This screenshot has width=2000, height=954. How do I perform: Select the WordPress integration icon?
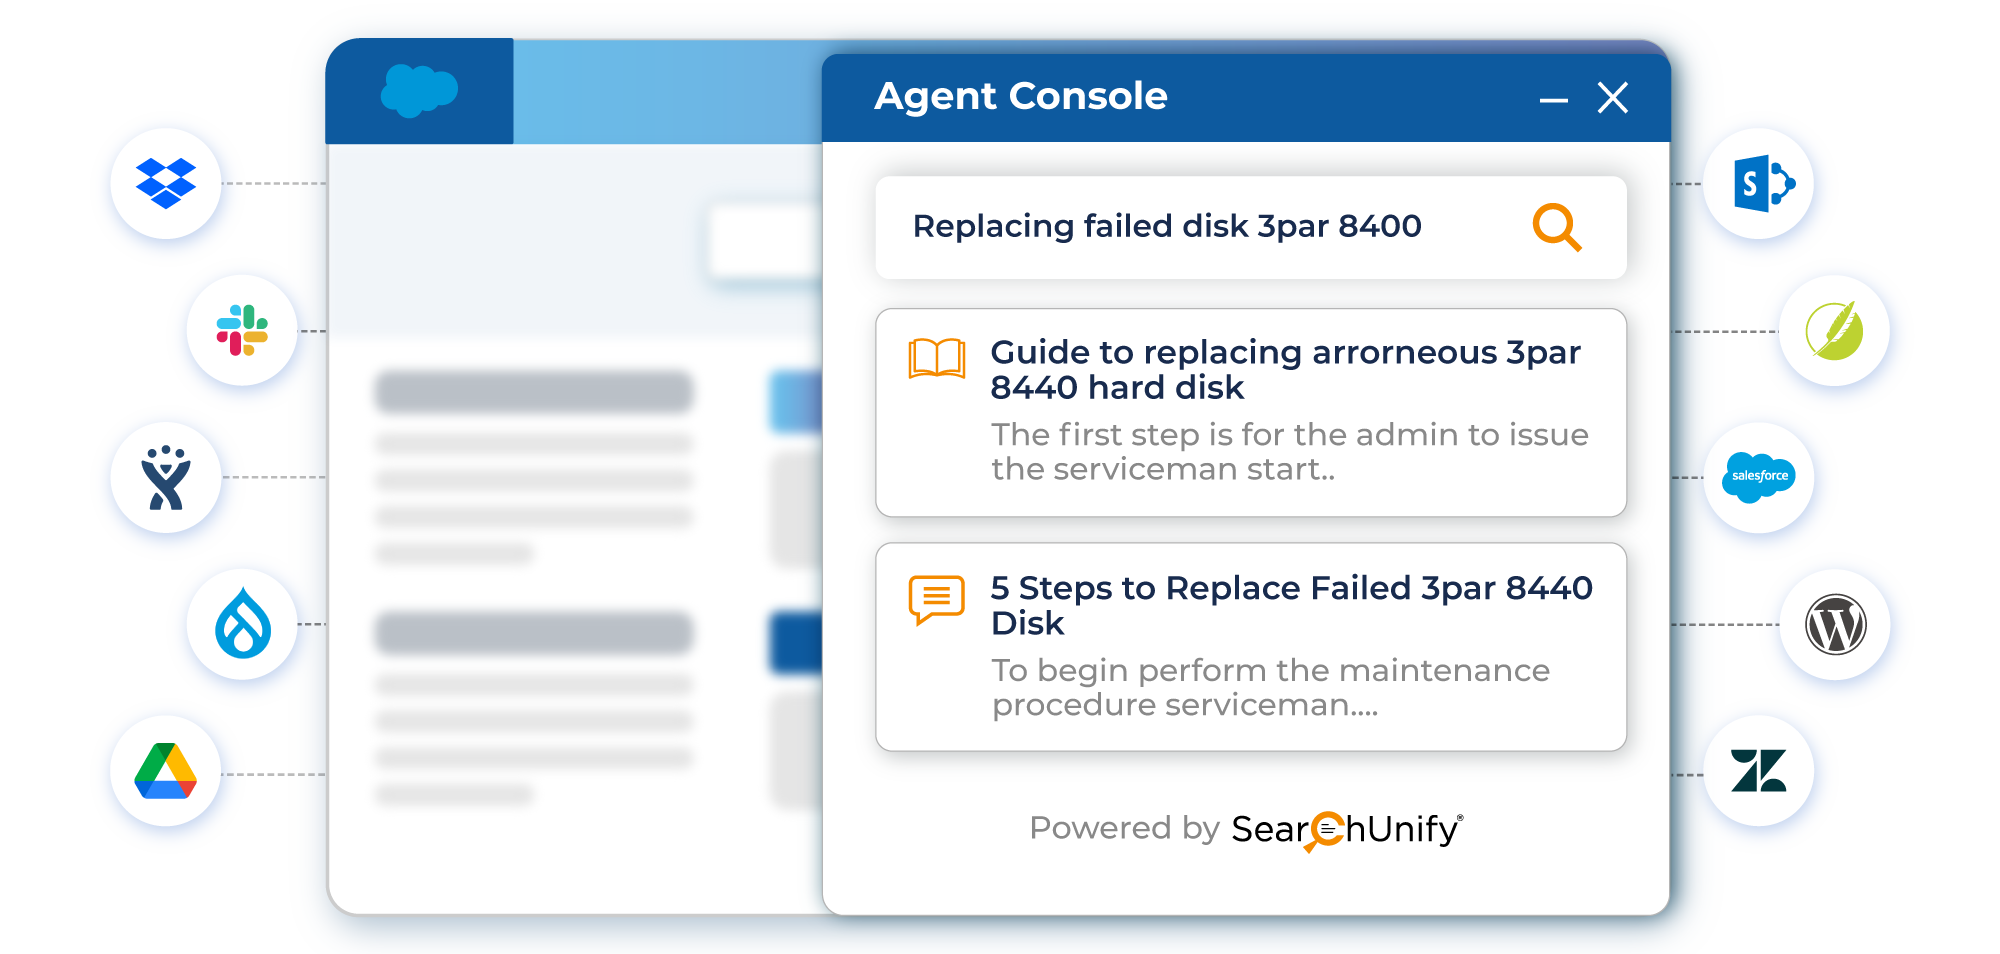point(1834,624)
